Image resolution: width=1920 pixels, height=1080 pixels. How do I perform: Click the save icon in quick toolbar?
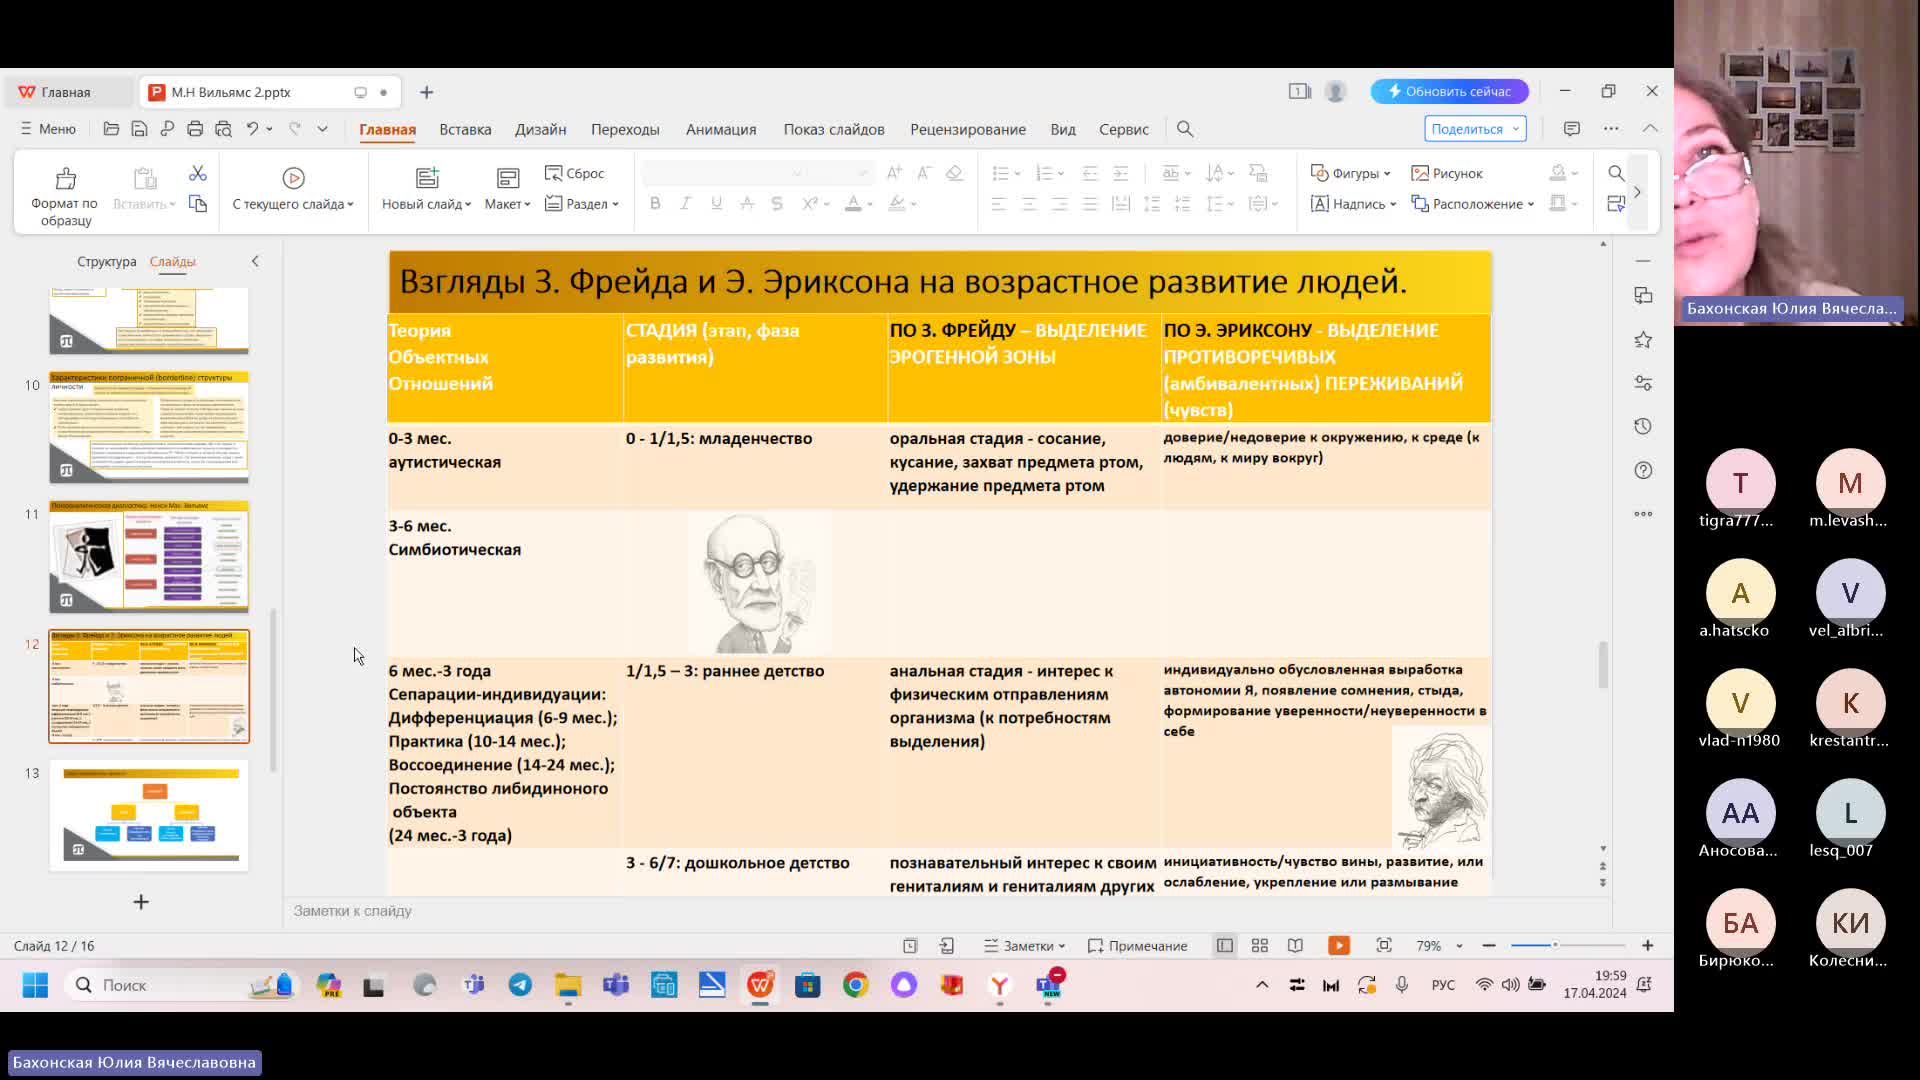pos(139,129)
